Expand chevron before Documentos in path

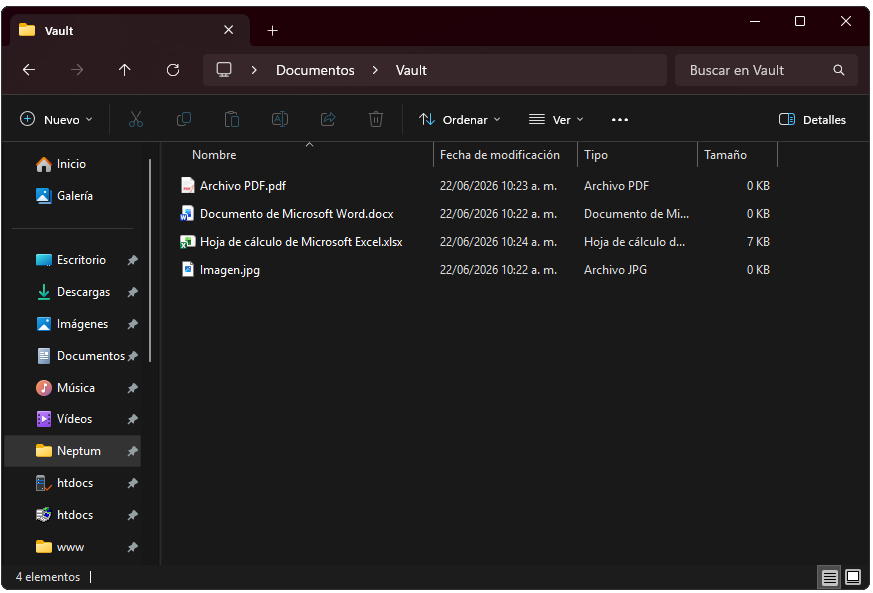(x=254, y=70)
